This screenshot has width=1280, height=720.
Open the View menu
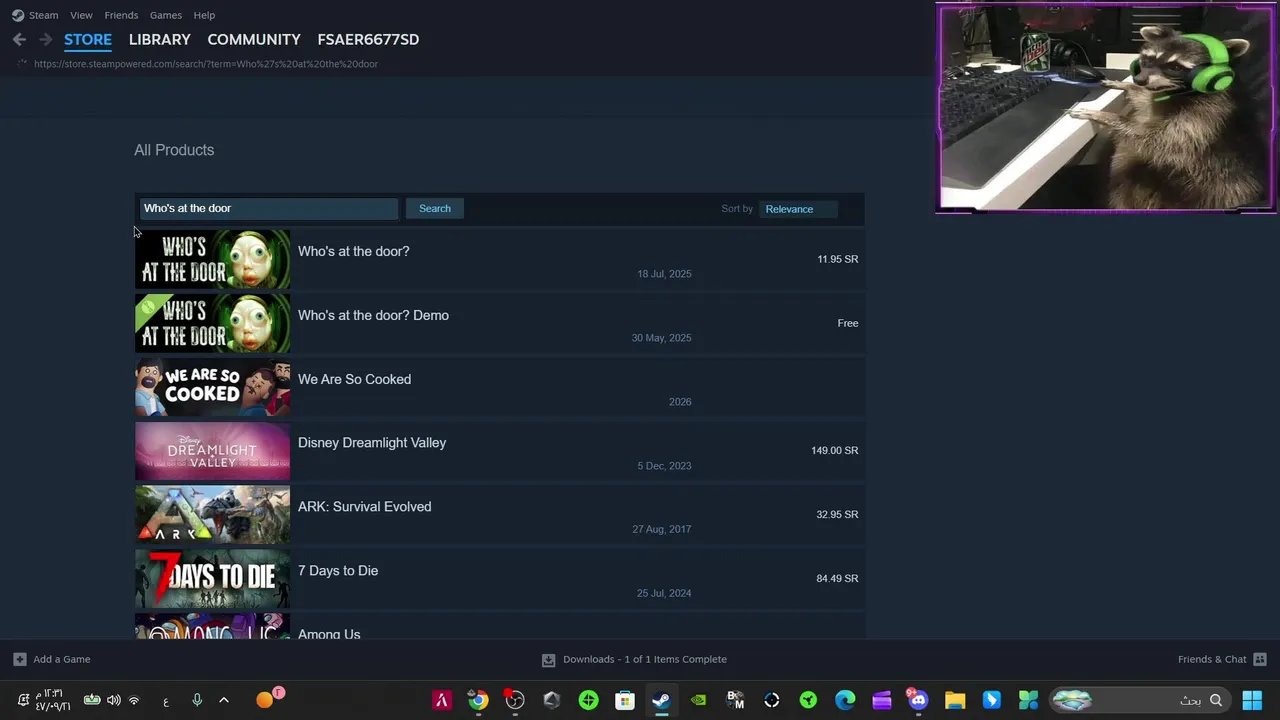click(x=81, y=15)
